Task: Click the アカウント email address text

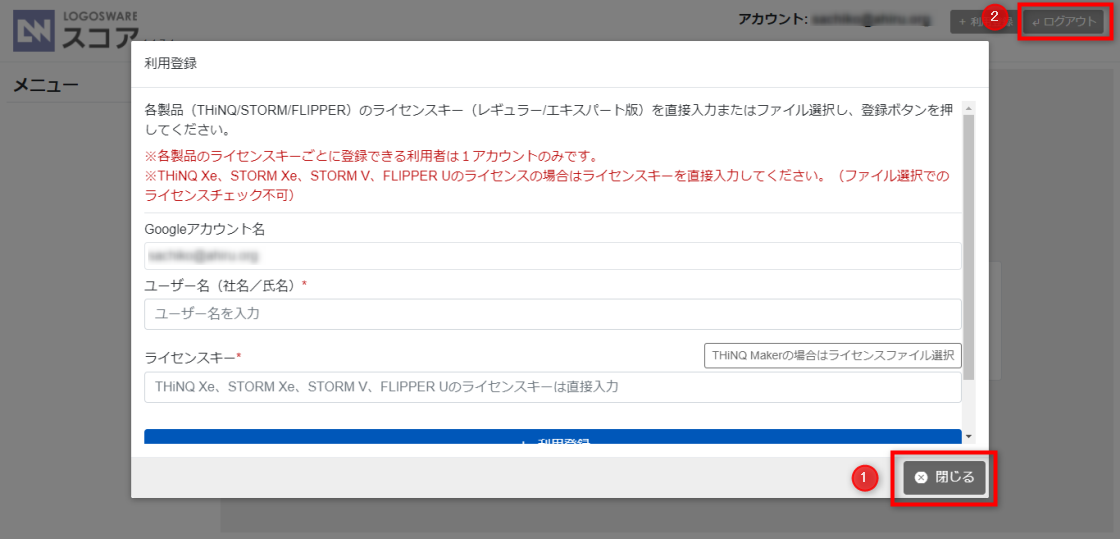Action: [871, 19]
